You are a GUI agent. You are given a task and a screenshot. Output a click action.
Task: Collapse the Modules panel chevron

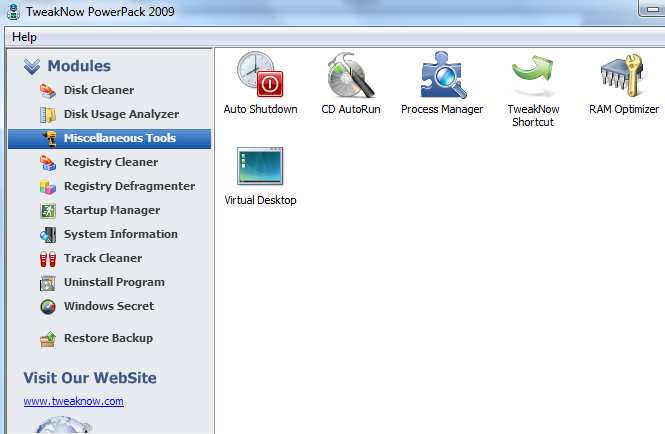click(x=32, y=67)
